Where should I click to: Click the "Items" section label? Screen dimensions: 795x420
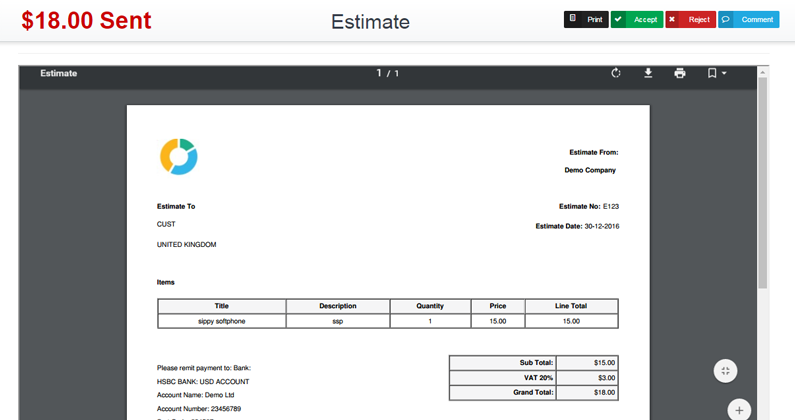tap(165, 282)
